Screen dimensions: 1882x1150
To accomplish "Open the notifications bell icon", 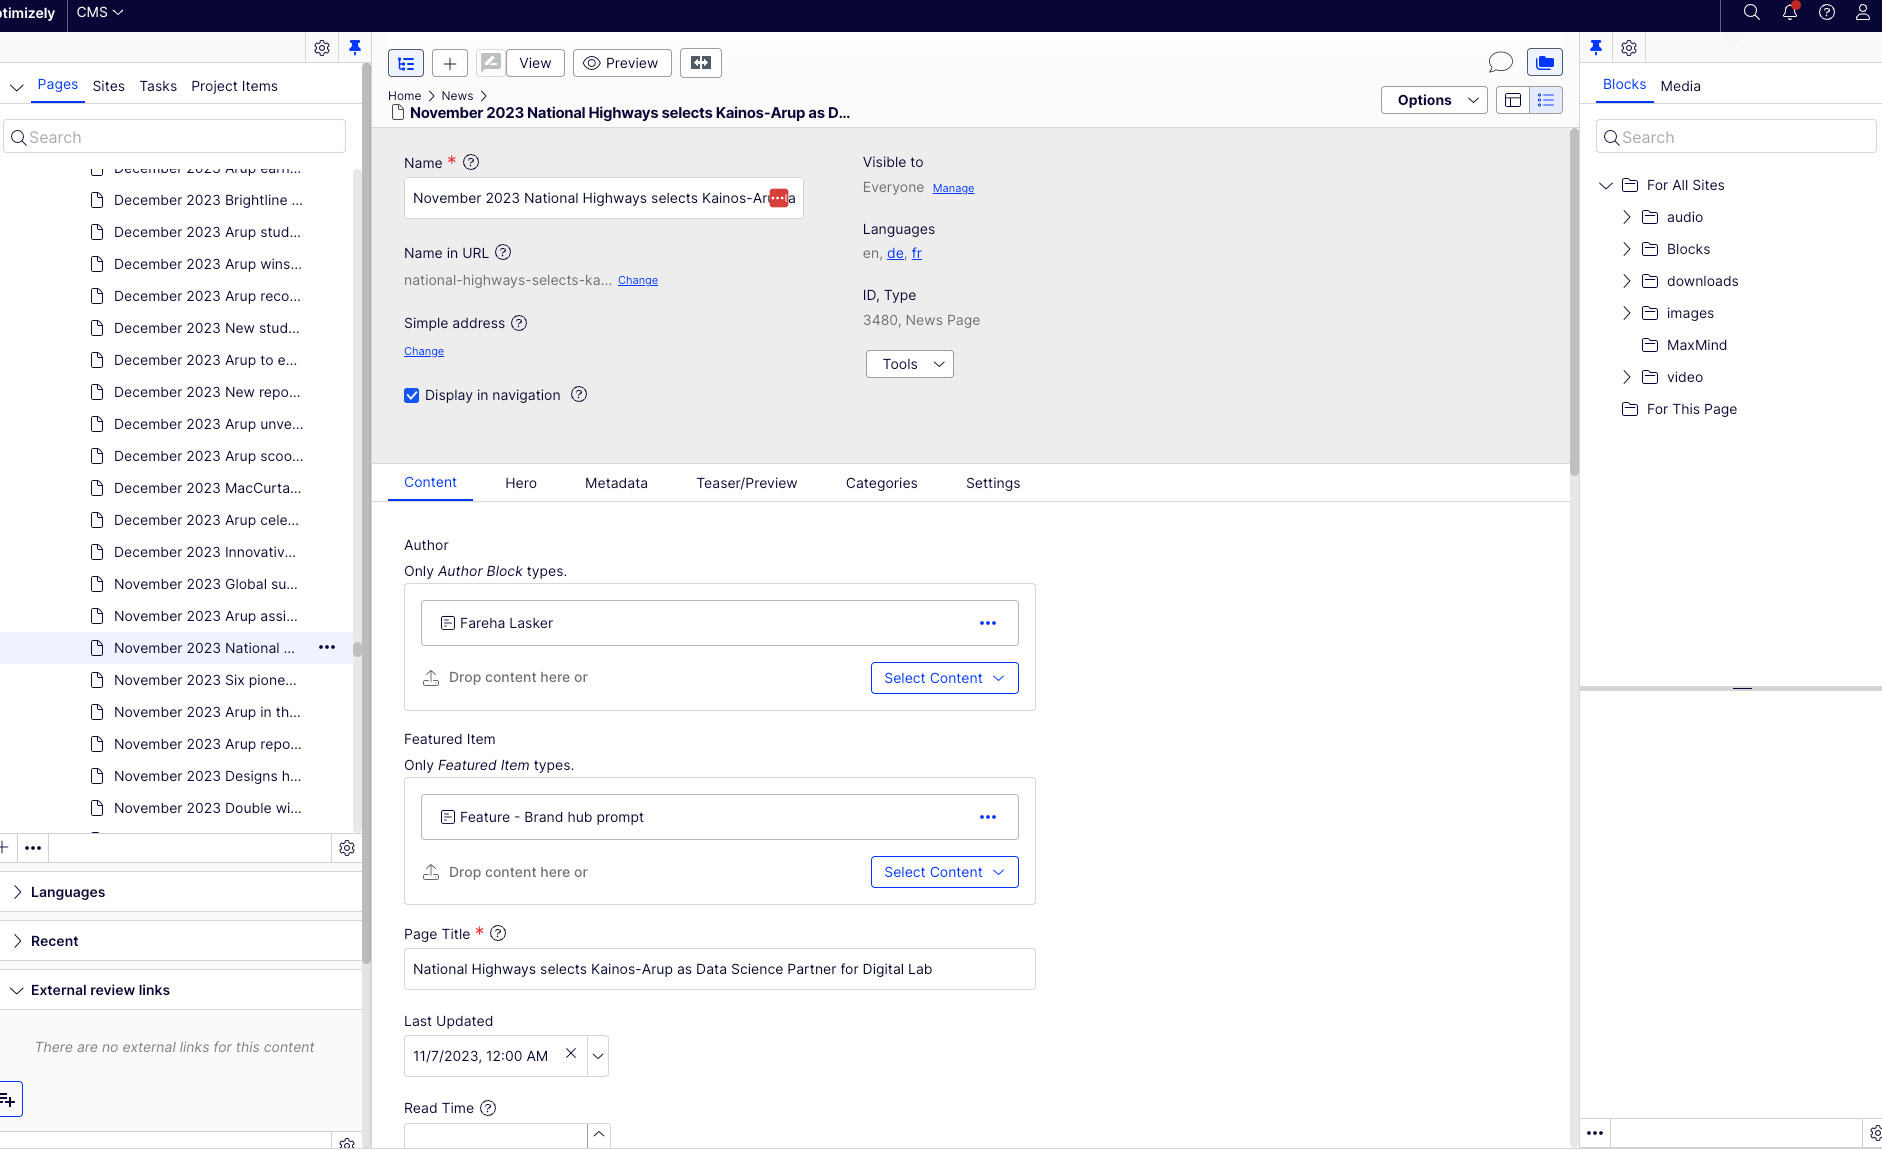I will pos(1790,12).
